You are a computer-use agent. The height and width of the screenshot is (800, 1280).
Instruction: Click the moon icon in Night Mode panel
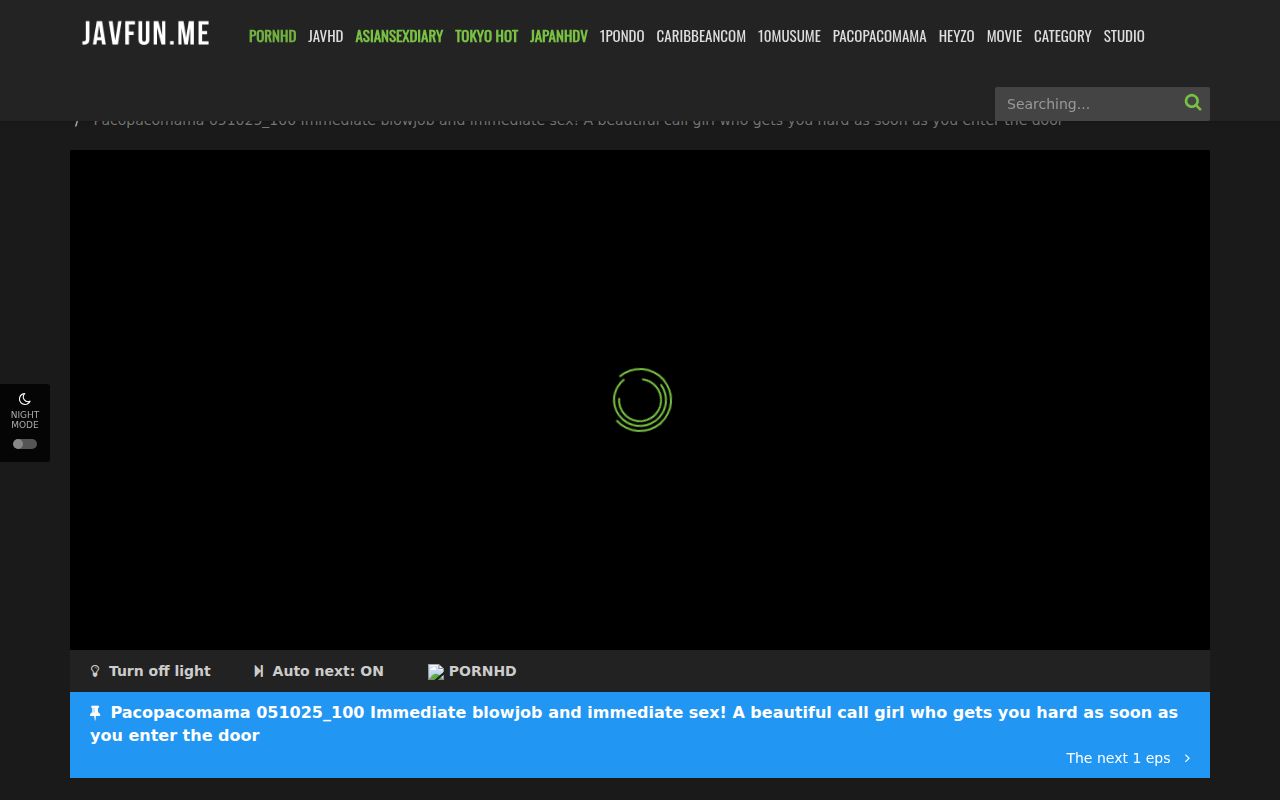(24, 398)
